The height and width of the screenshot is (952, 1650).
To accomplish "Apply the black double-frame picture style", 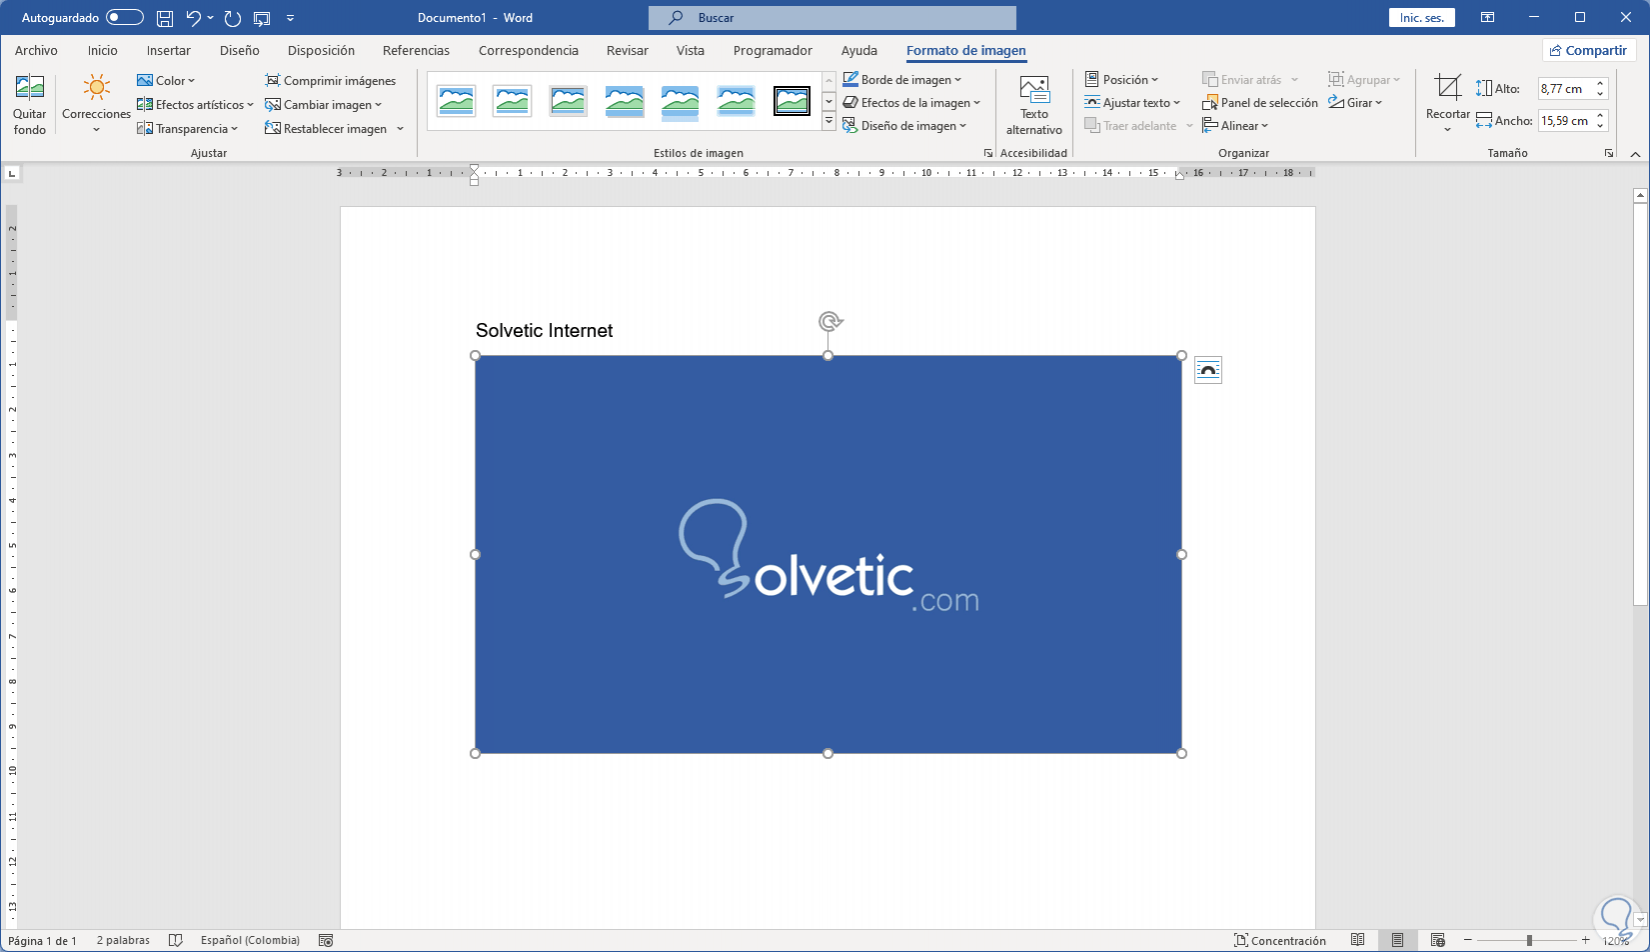I will pyautogui.click(x=792, y=101).
